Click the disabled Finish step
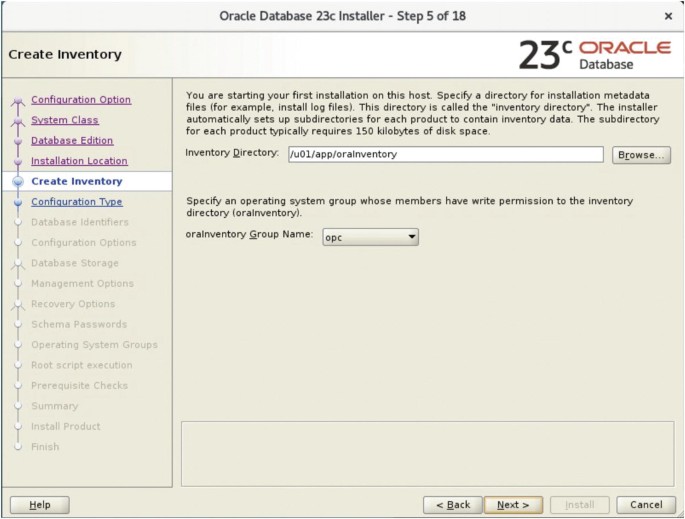 [x=45, y=447]
